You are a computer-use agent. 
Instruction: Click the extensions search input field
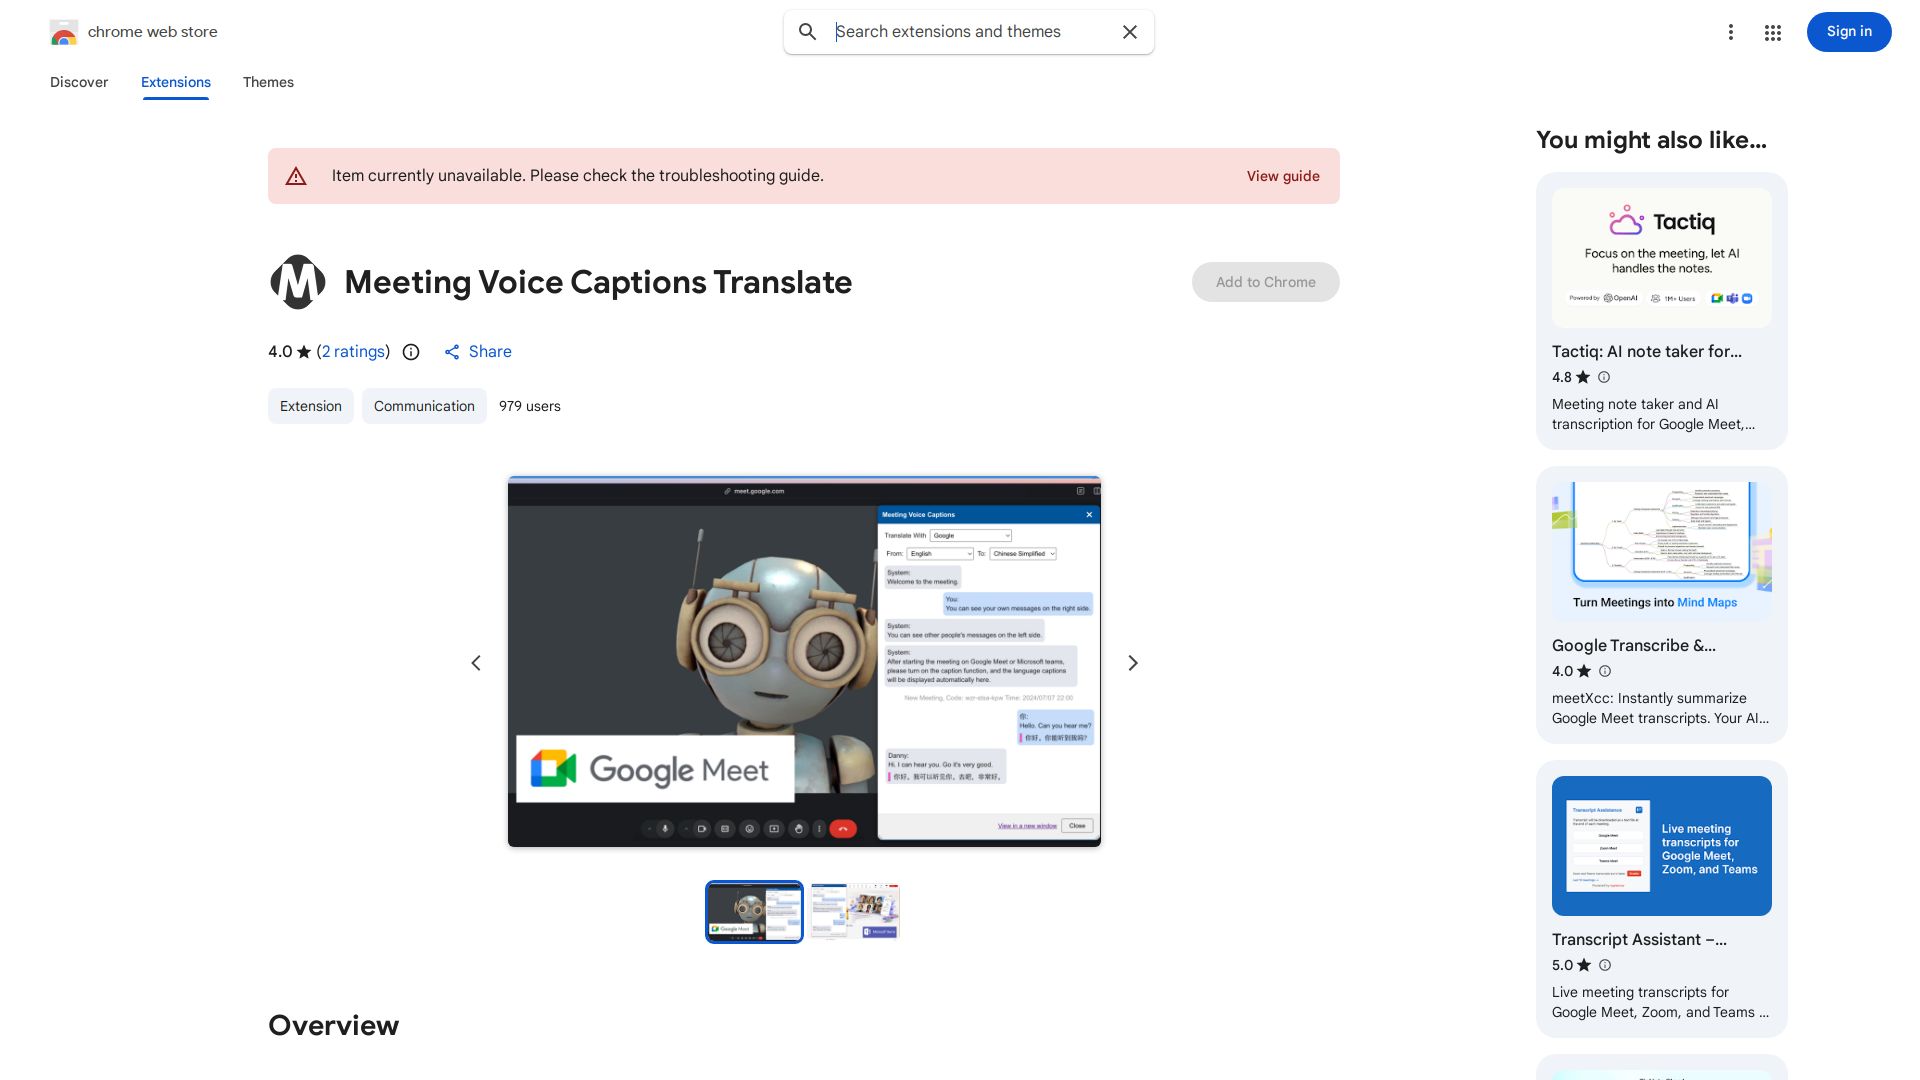pos(960,31)
